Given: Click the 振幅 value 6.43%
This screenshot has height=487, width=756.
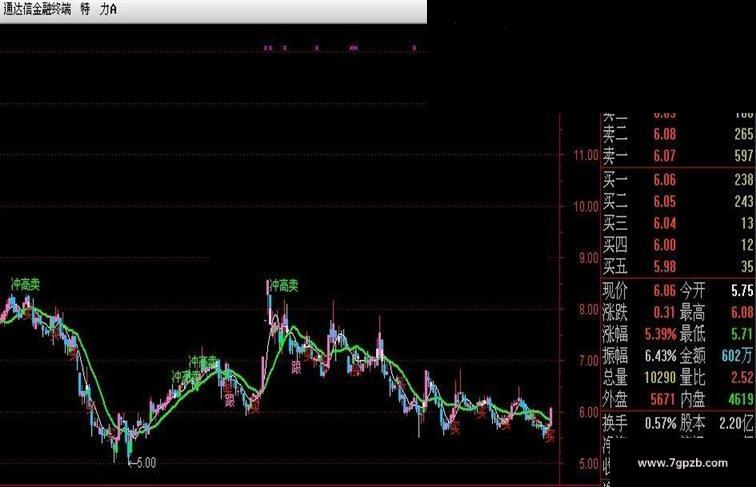Looking at the screenshot, I should click(661, 356).
